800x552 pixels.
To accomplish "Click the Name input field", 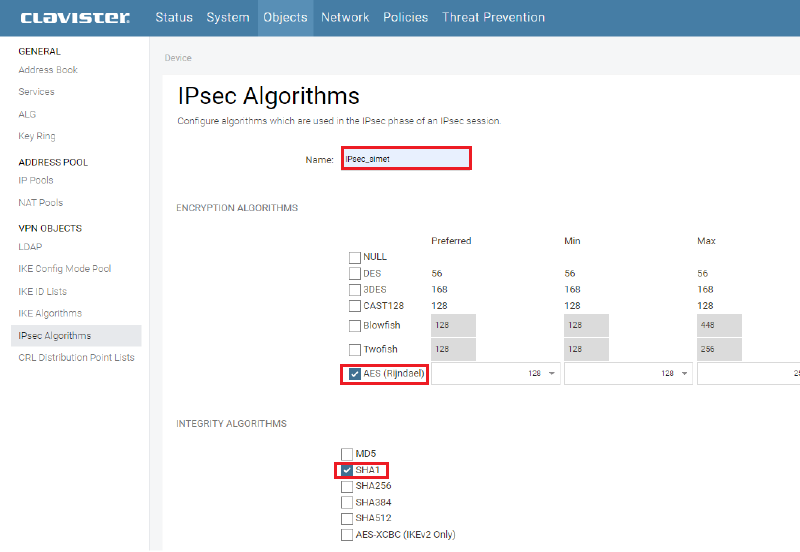I will pos(406,159).
